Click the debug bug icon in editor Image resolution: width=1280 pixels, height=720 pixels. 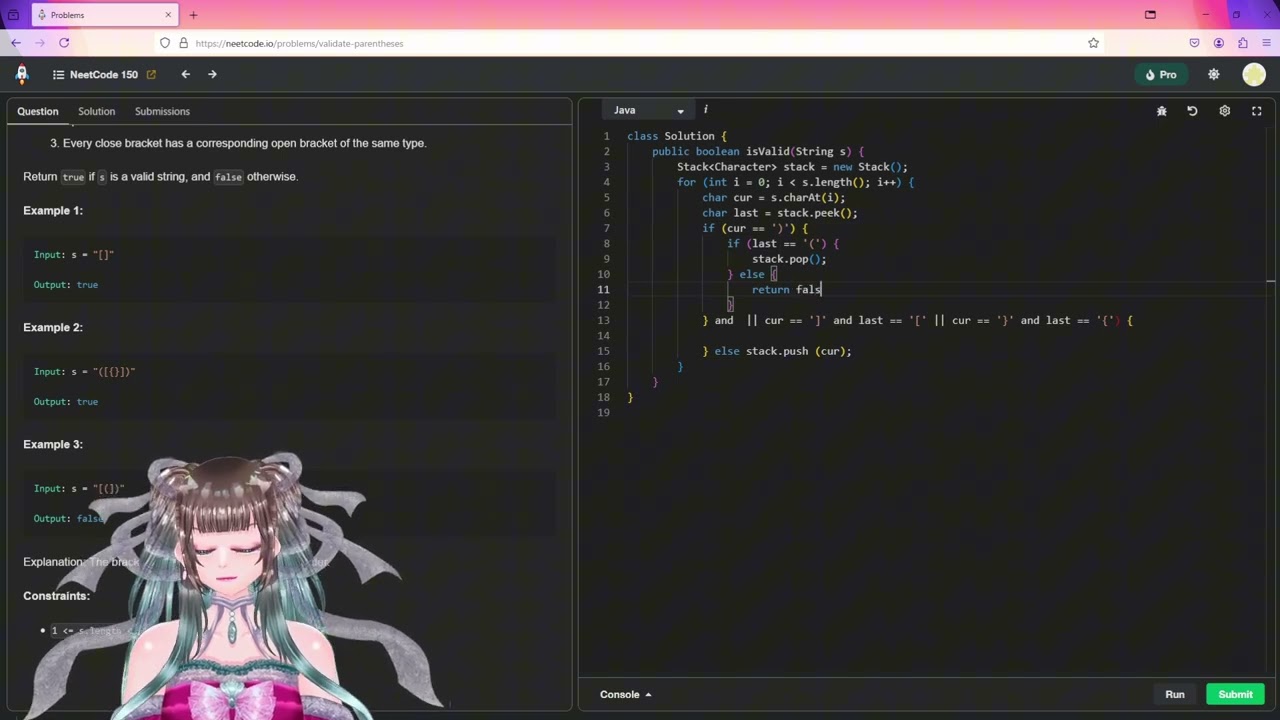(1162, 111)
